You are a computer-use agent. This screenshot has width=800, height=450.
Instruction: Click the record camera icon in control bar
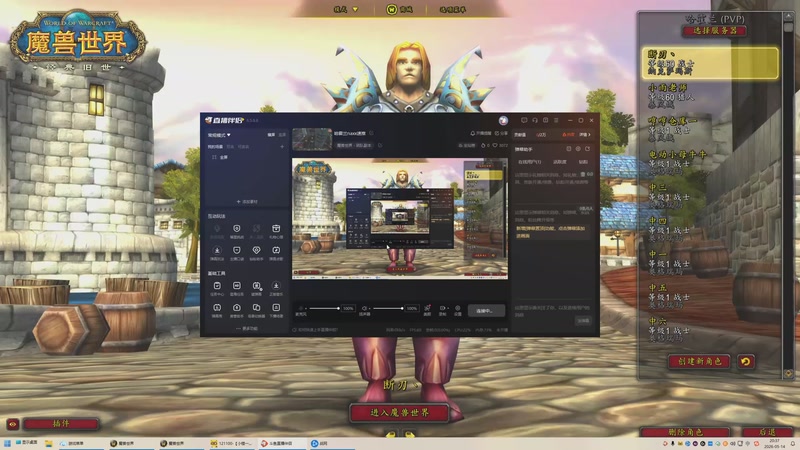pos(442,308)
